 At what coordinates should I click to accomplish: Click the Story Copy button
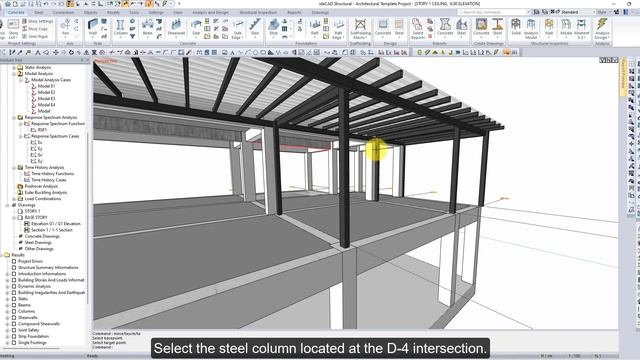click(35, 29)
